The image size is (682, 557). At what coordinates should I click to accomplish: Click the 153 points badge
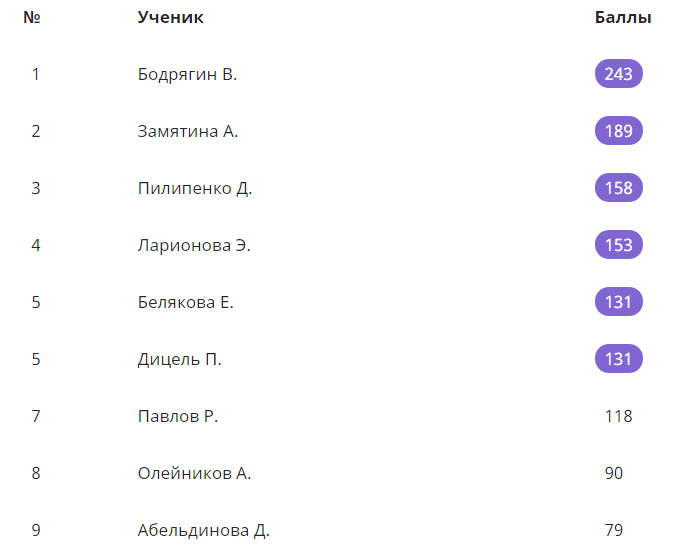(x=618, y=245)
